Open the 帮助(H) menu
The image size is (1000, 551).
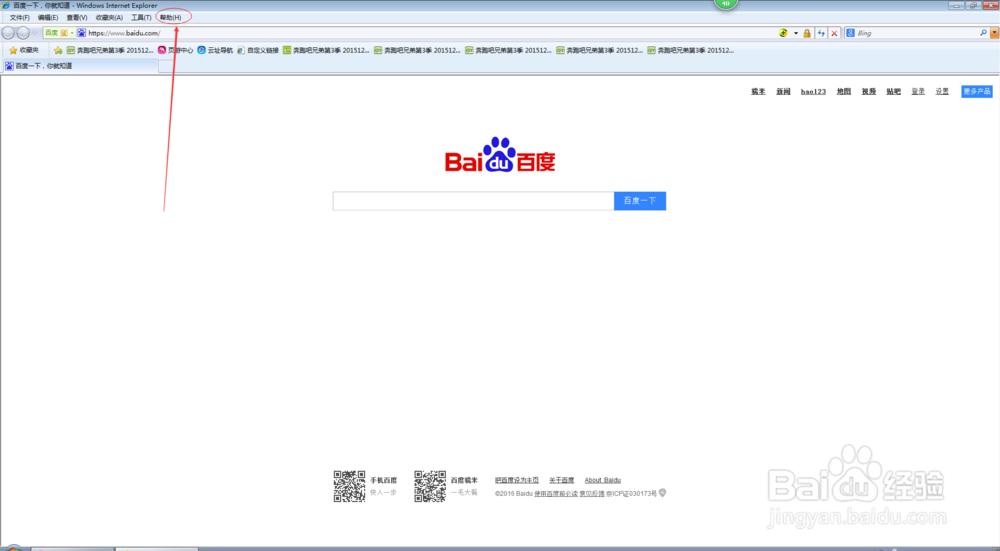click(170, 18)
